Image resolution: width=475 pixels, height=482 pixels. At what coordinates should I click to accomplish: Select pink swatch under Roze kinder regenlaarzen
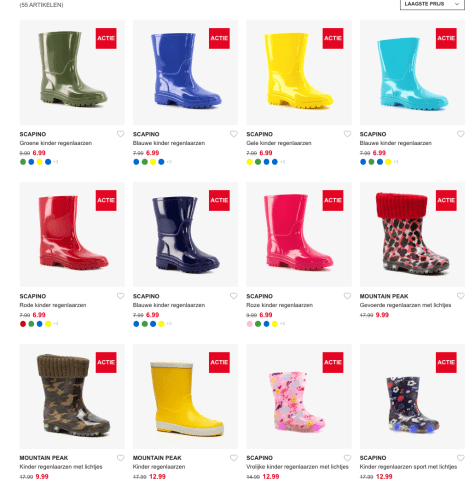249,324
